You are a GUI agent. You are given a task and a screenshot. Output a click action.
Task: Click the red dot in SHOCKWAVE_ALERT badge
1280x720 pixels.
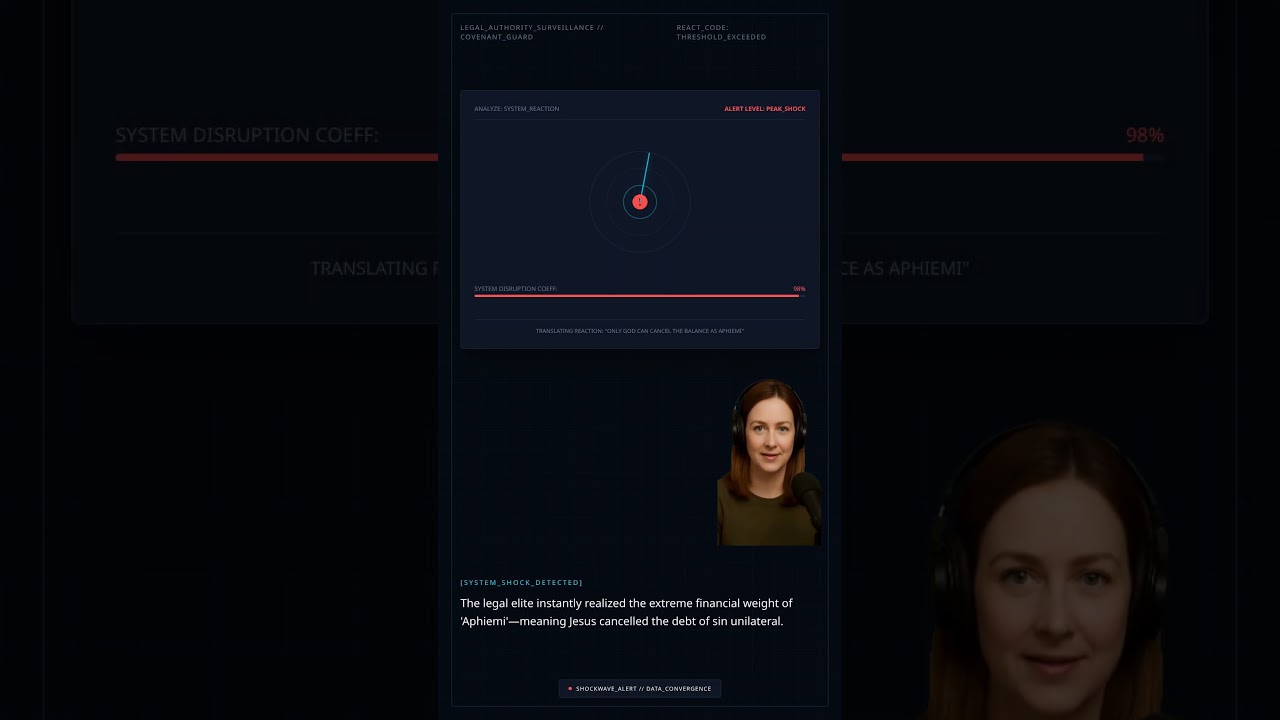(570, 688)
